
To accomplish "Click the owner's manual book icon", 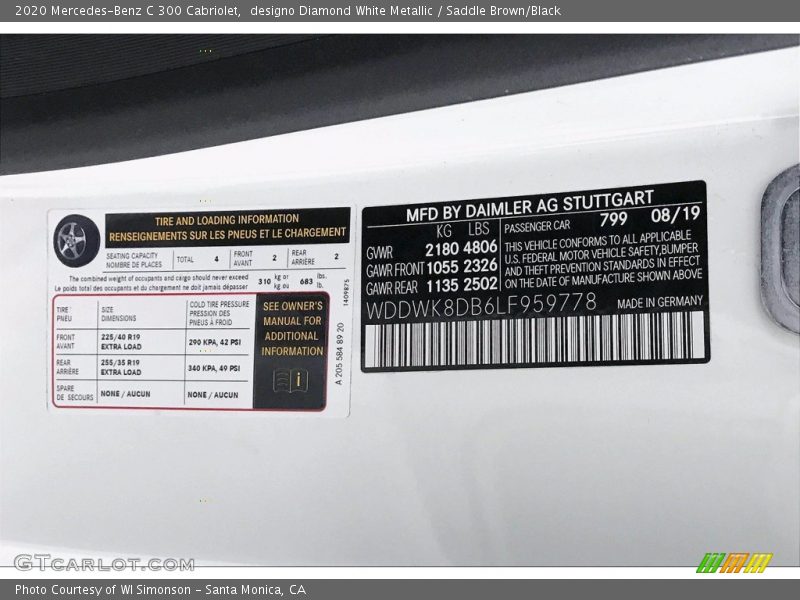I will click(291, 381).
